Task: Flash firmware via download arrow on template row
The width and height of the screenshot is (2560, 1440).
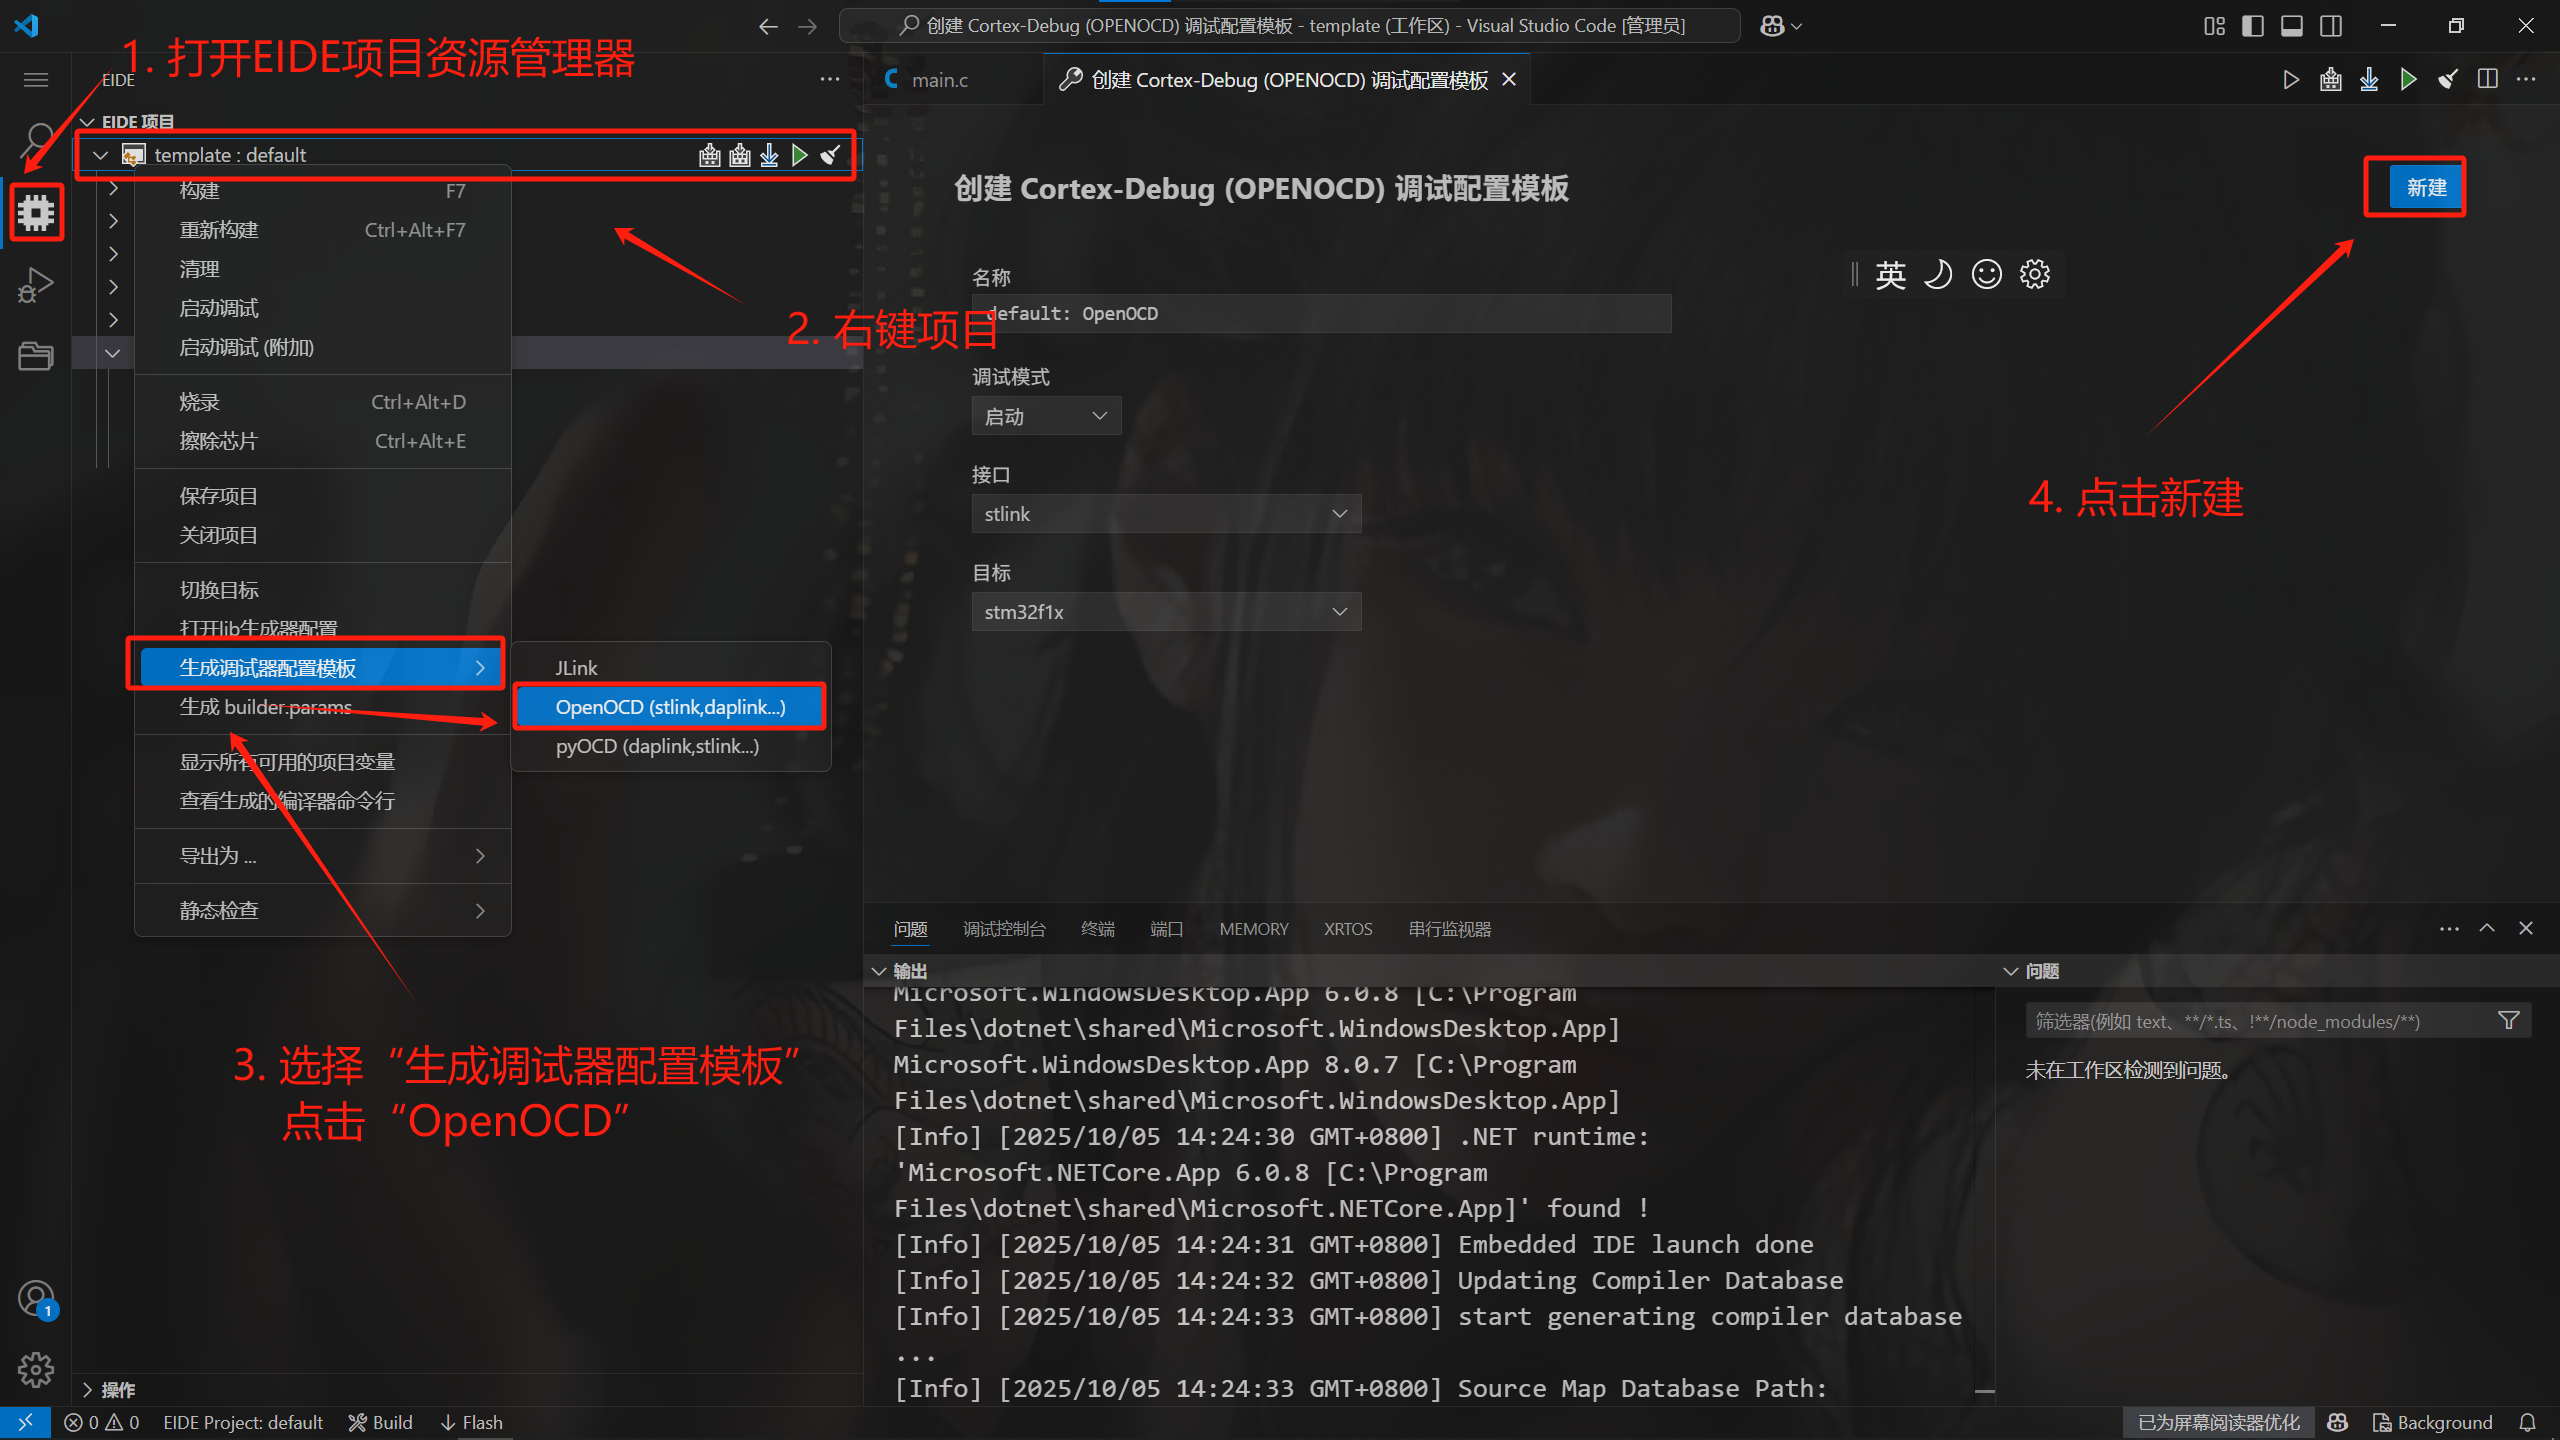Action: 769,155
